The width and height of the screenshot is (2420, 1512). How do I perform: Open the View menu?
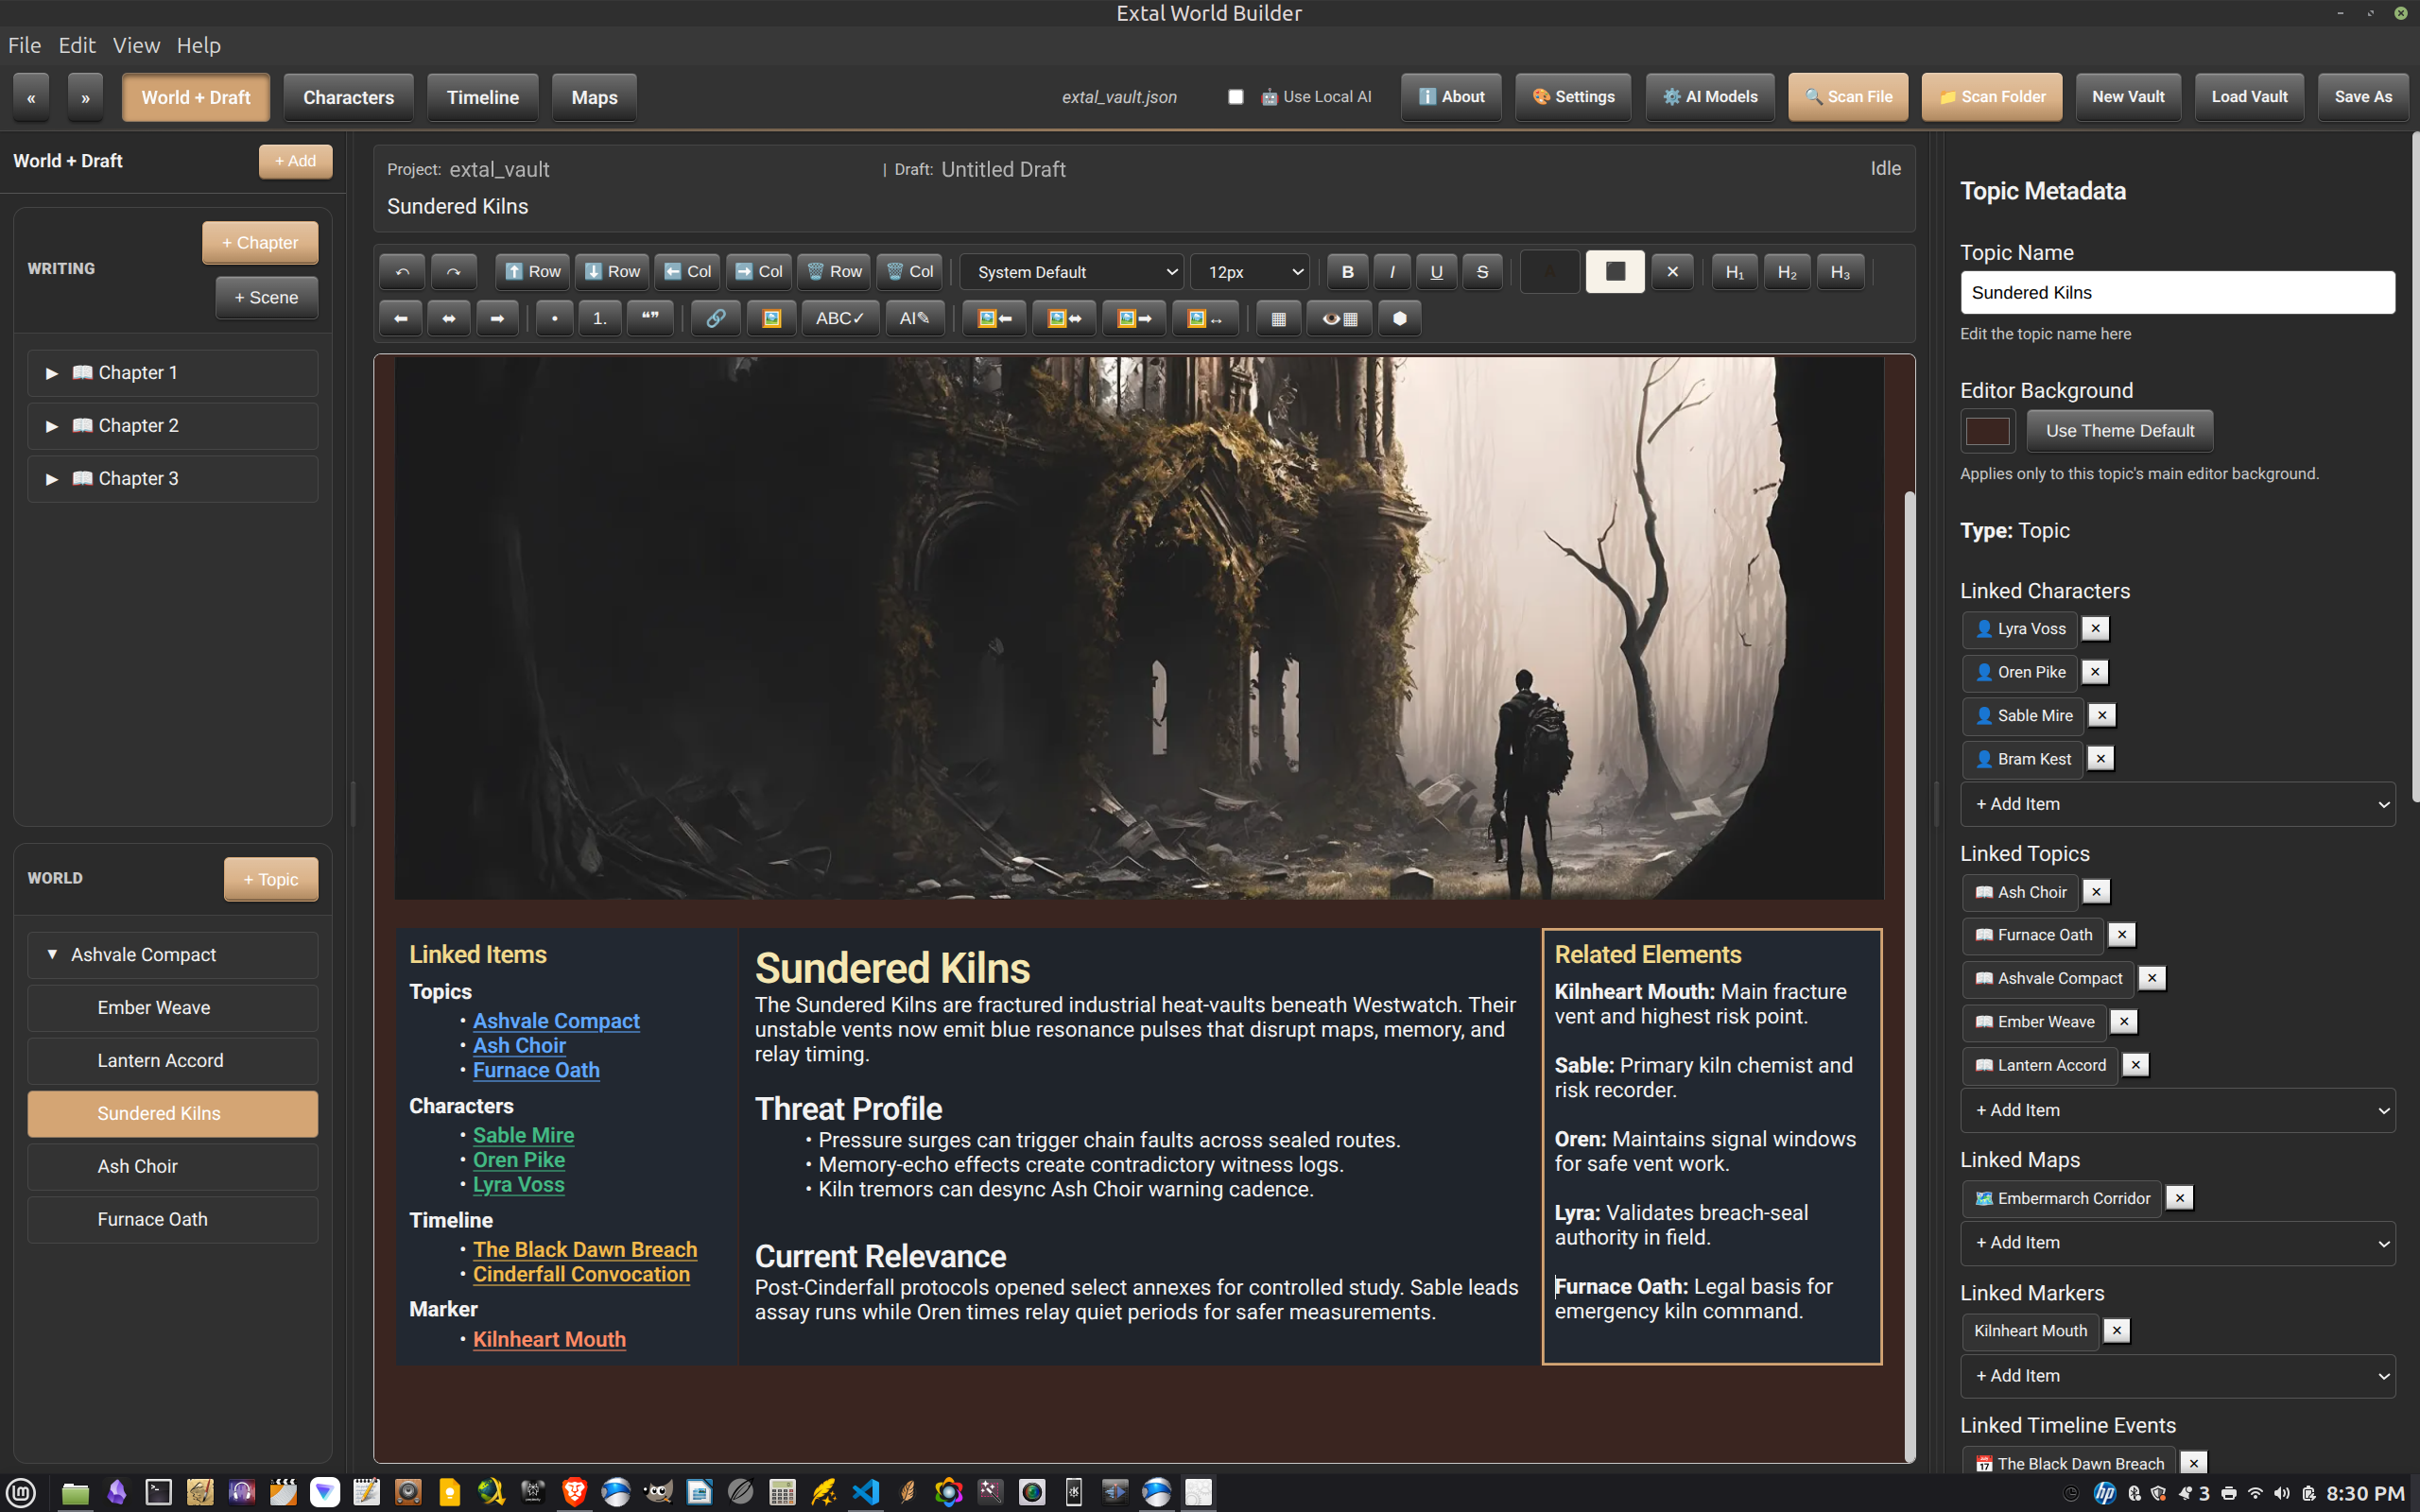[136, 45]
